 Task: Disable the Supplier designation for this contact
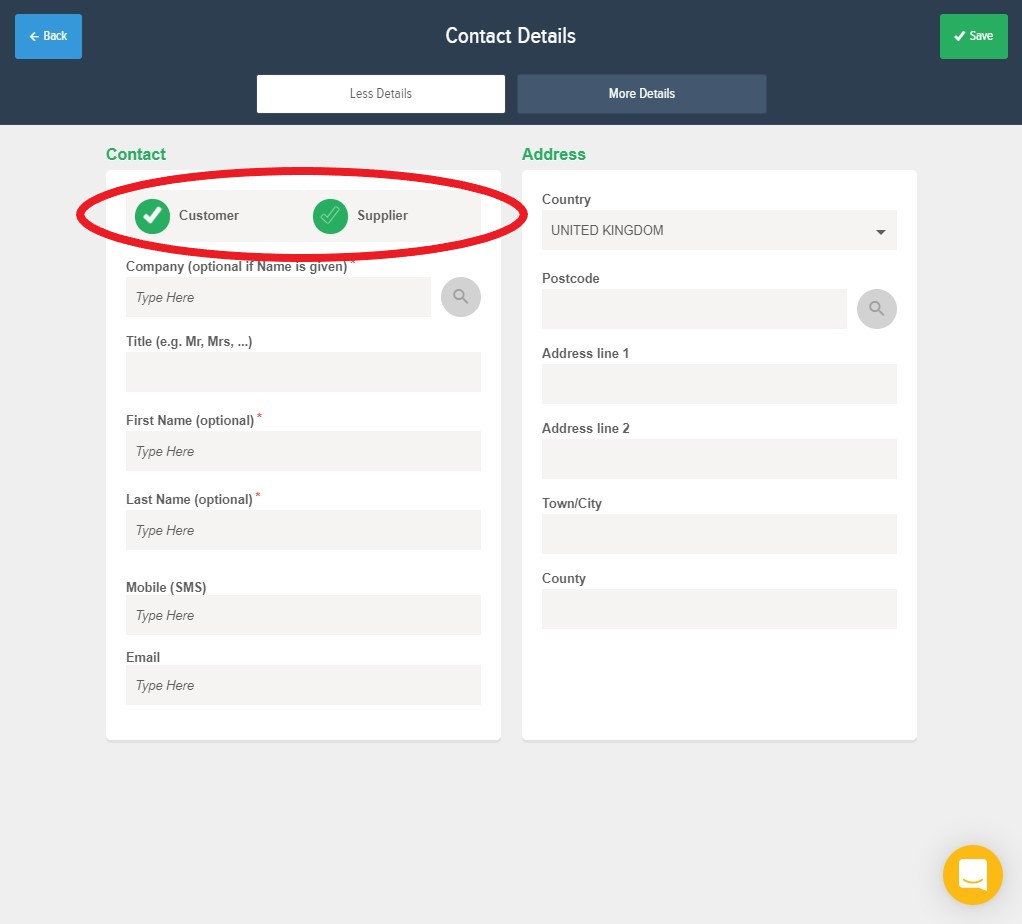pos(330,215)
